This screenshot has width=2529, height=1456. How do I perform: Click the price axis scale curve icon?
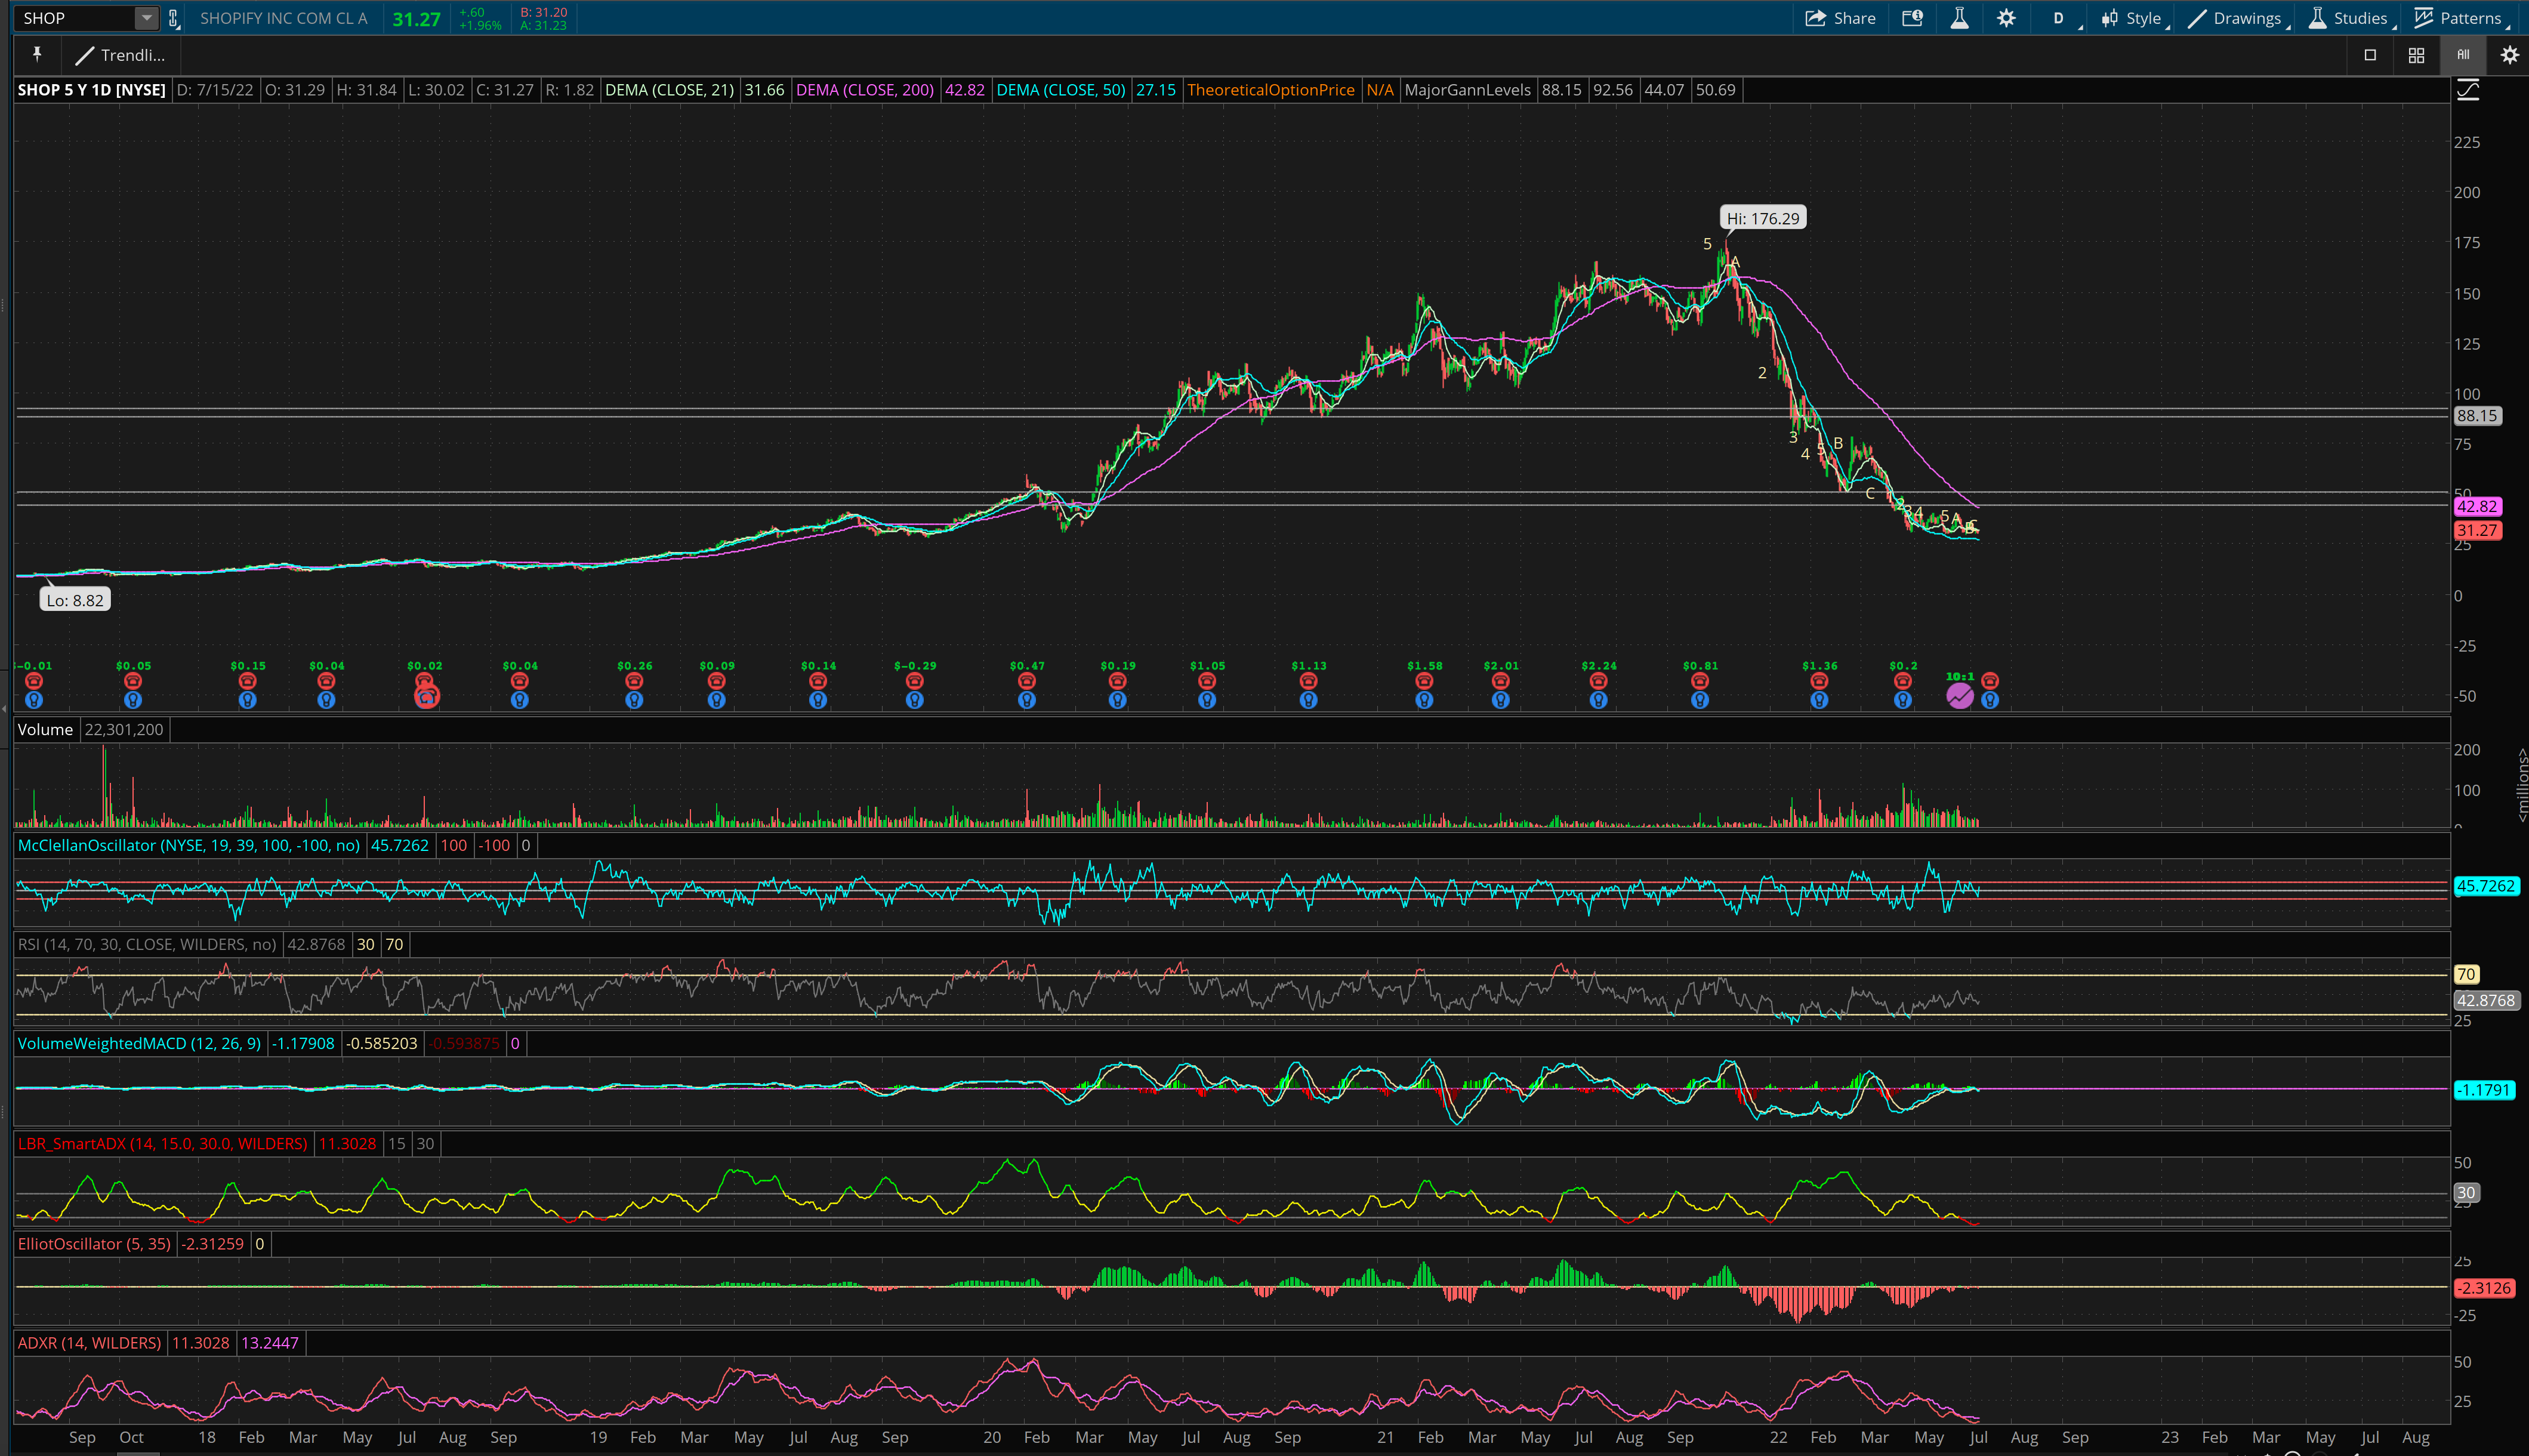pyautogui.click(x=2468, y=90)
